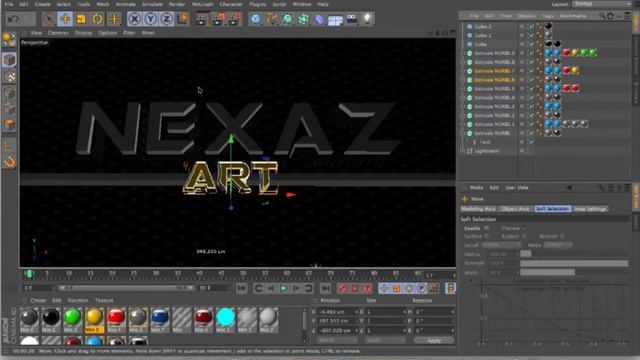Viewport: 640px width, 360px height.
Task: Open the File menu
Action: pyautogui.click(x=9, y=4)
